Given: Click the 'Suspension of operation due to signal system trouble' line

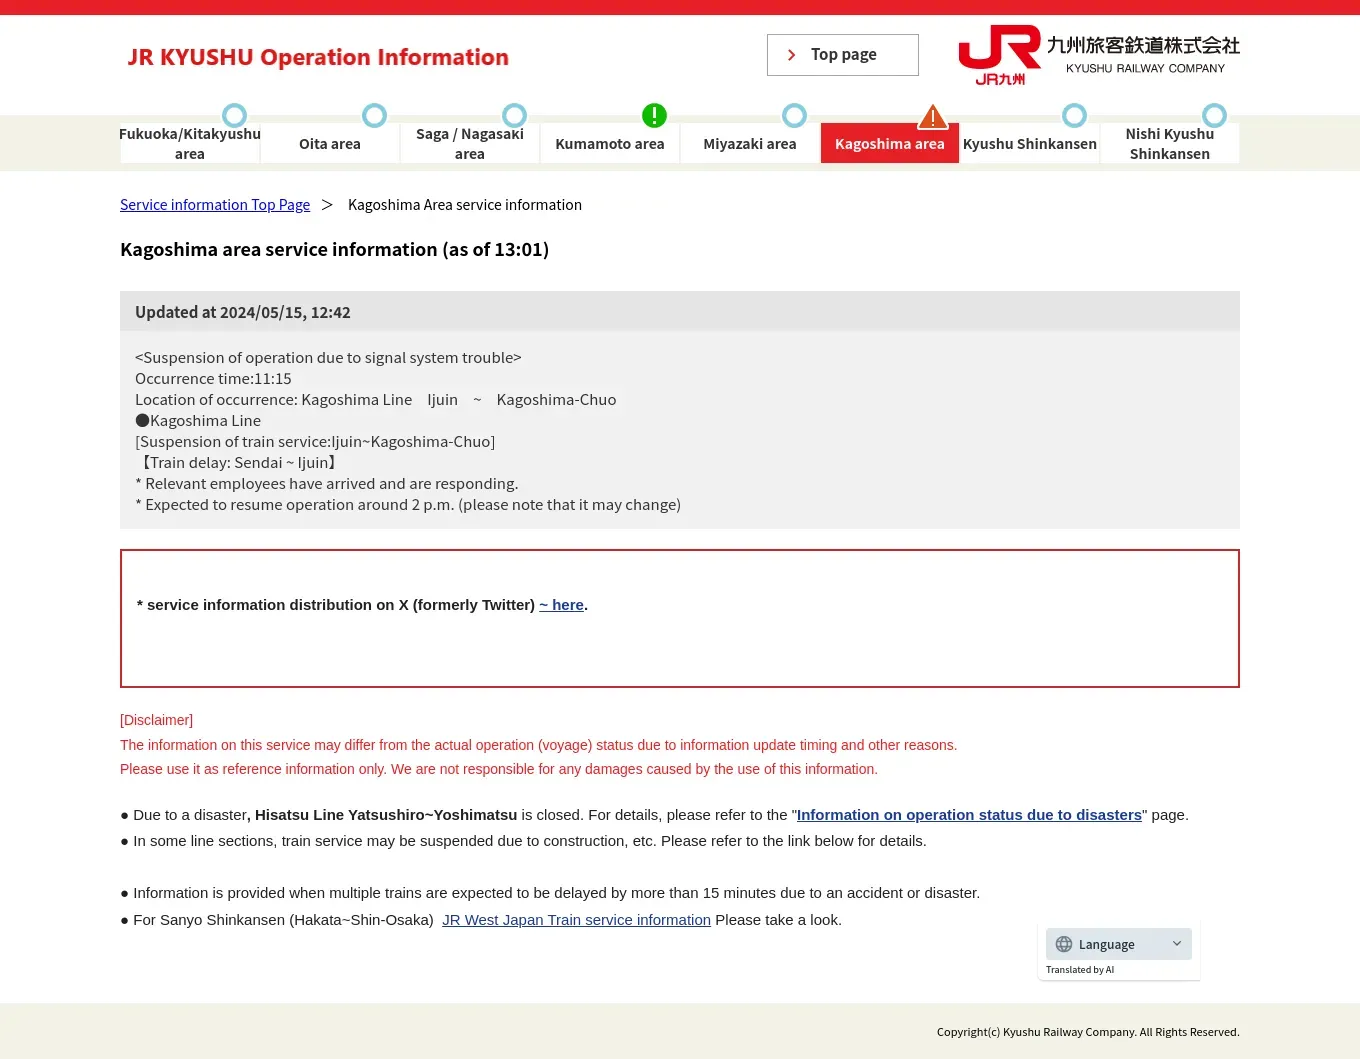Looking at the screenshot, I should [x=328, y=358].
